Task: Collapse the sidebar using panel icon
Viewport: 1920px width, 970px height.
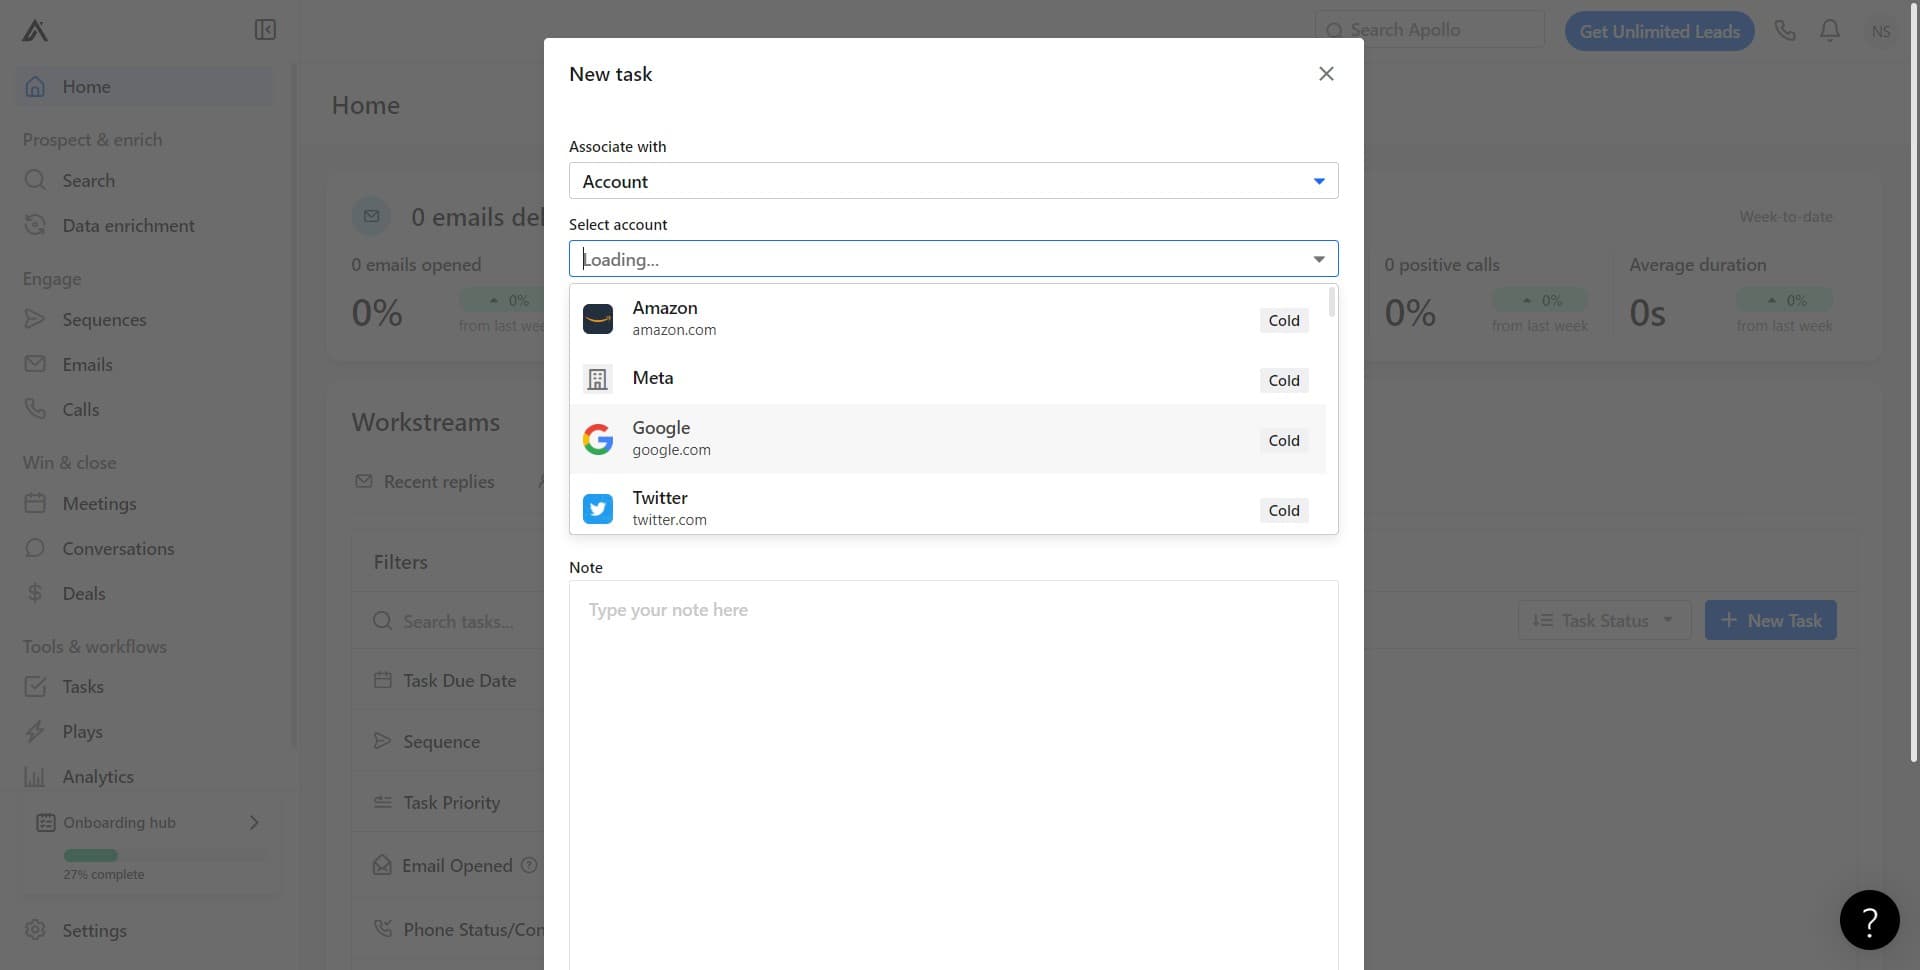Action: point(265,30)
